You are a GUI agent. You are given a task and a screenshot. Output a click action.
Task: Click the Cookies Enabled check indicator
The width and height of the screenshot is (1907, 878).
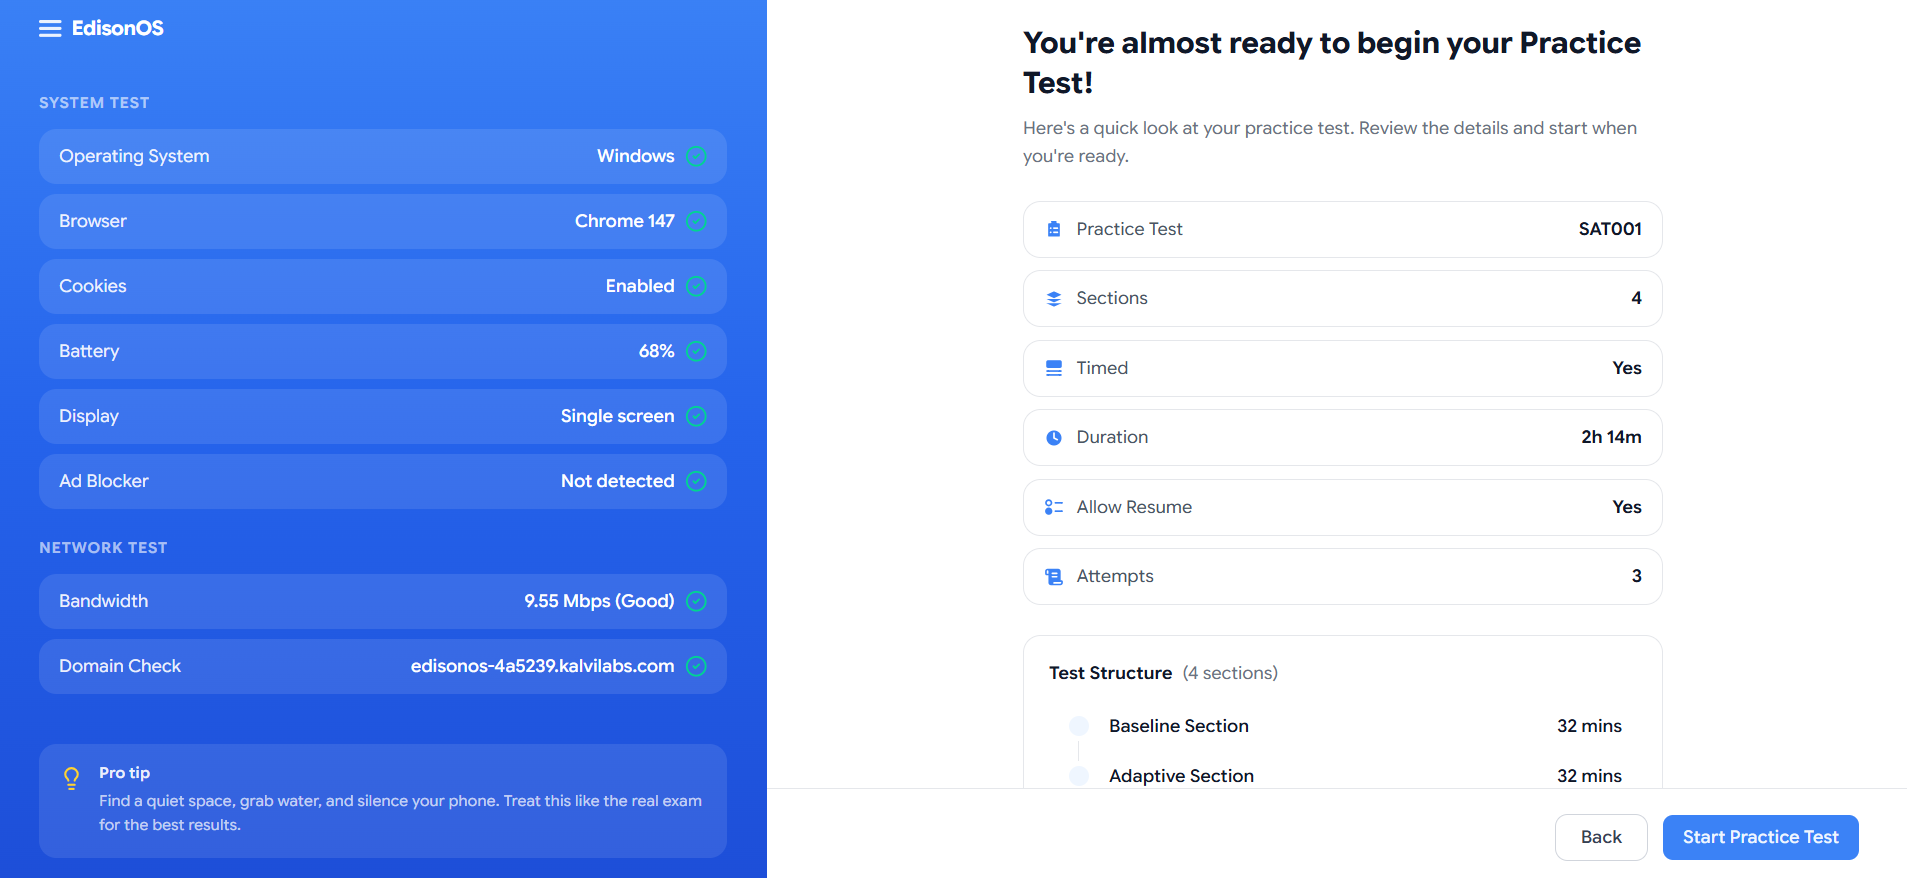pos(697,286)
